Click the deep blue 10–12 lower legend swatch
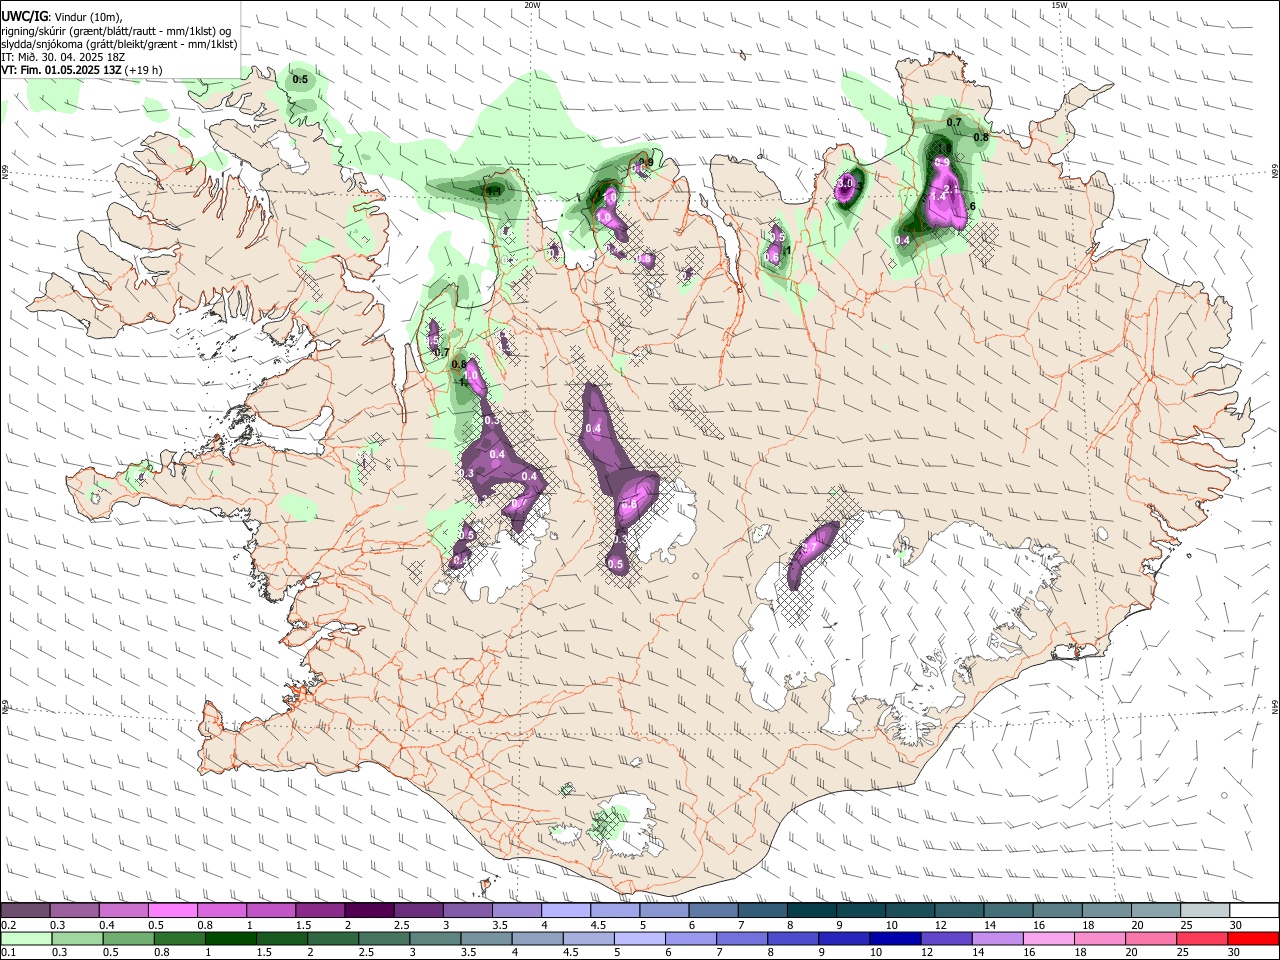Screen dimensions: 1280x960 tap(895, 938)
